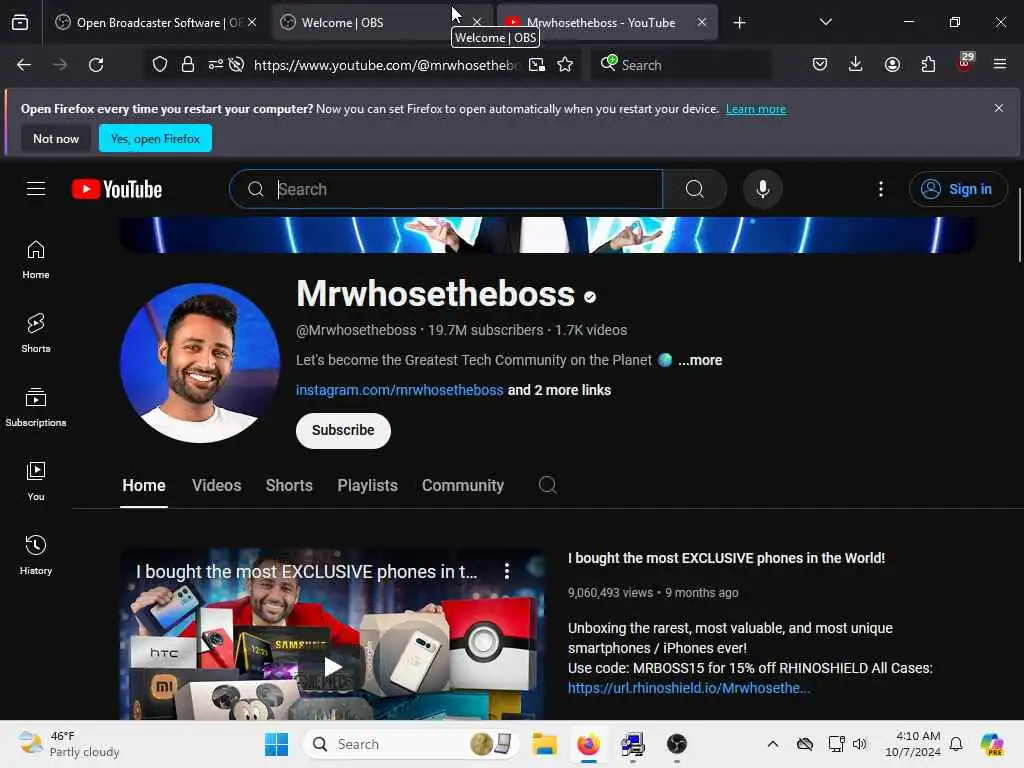This screenshot has height=768, width=1024.
Task: Open volume control in system tray
Action: point(859,744)
